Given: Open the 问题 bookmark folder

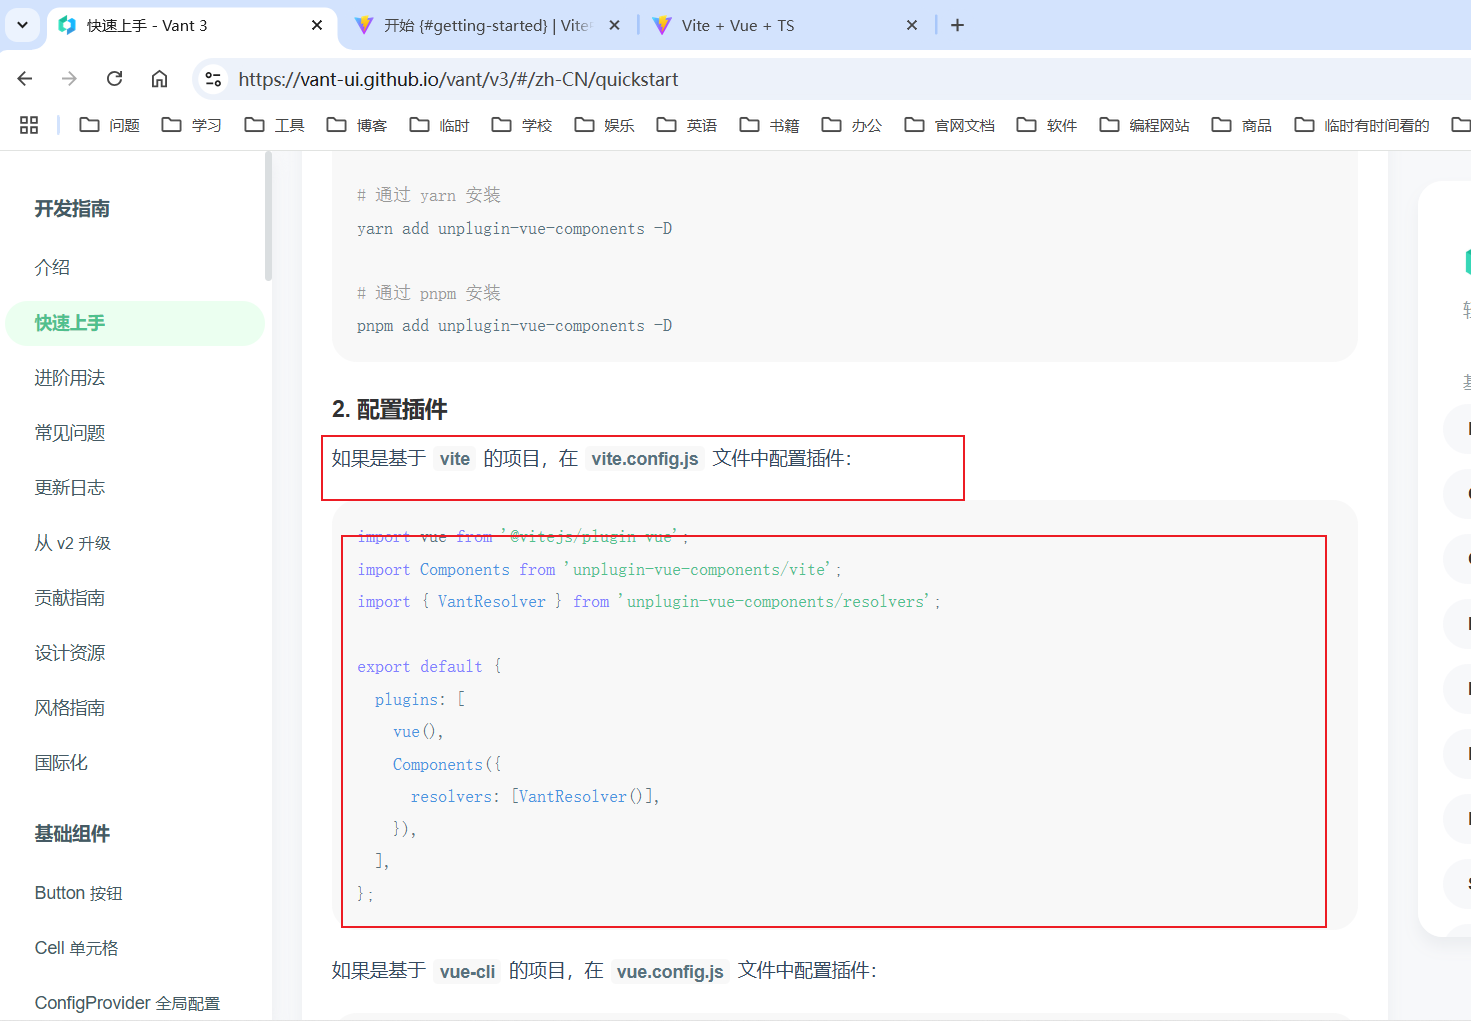Looking at the screenshot, I should point(109,125).
